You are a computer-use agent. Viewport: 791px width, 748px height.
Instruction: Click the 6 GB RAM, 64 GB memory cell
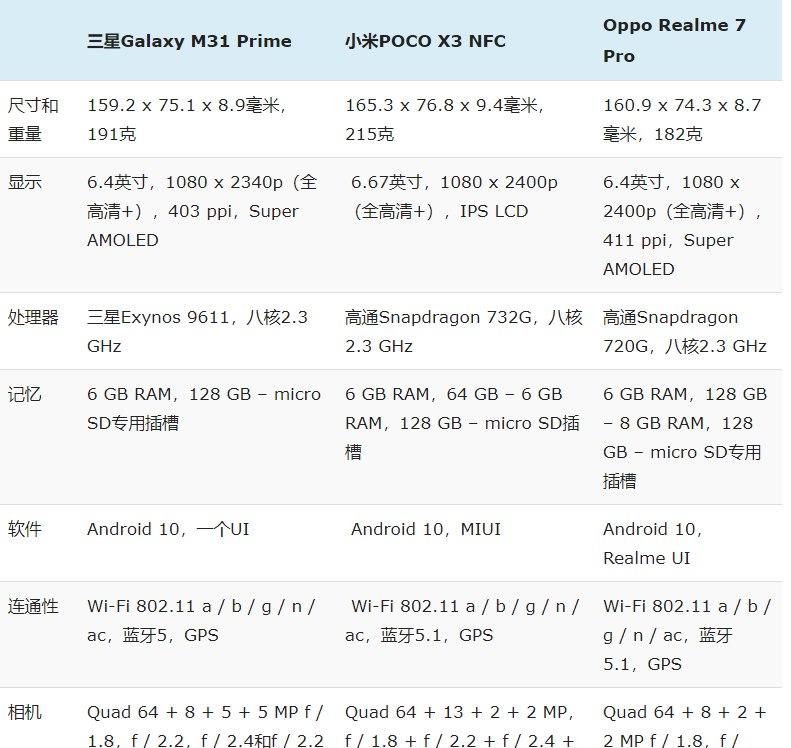pyautogui.click(x=463, y=423)
